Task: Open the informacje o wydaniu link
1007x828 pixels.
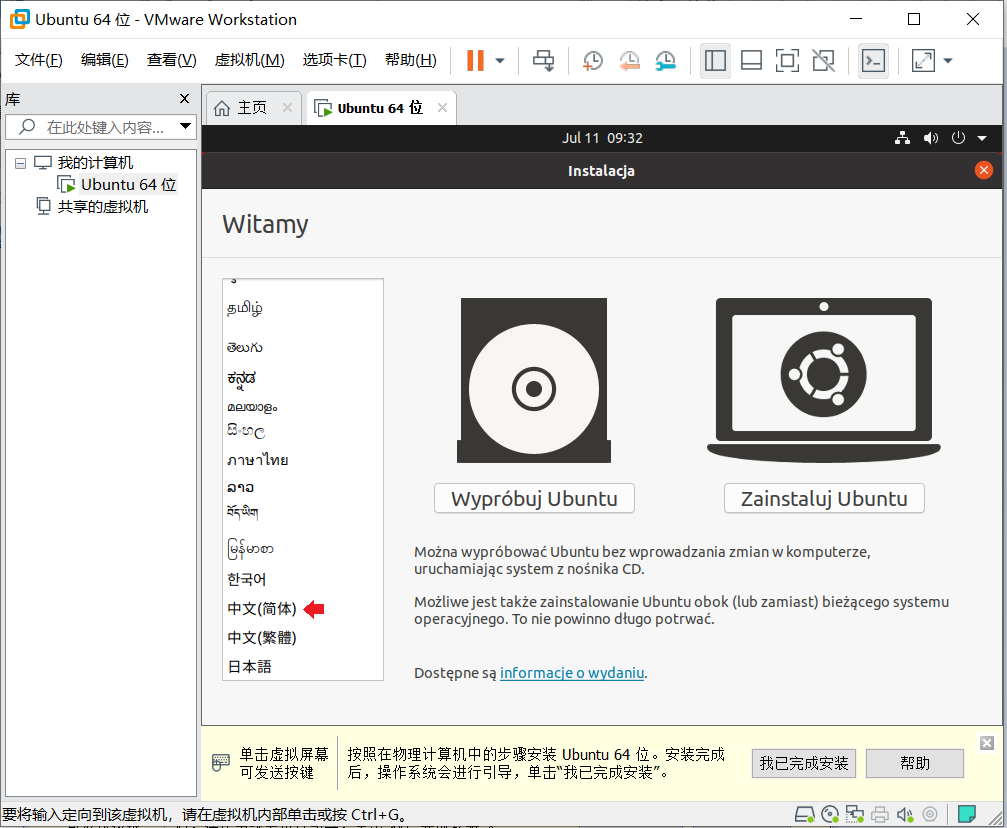Action: (x=571, y=672)
